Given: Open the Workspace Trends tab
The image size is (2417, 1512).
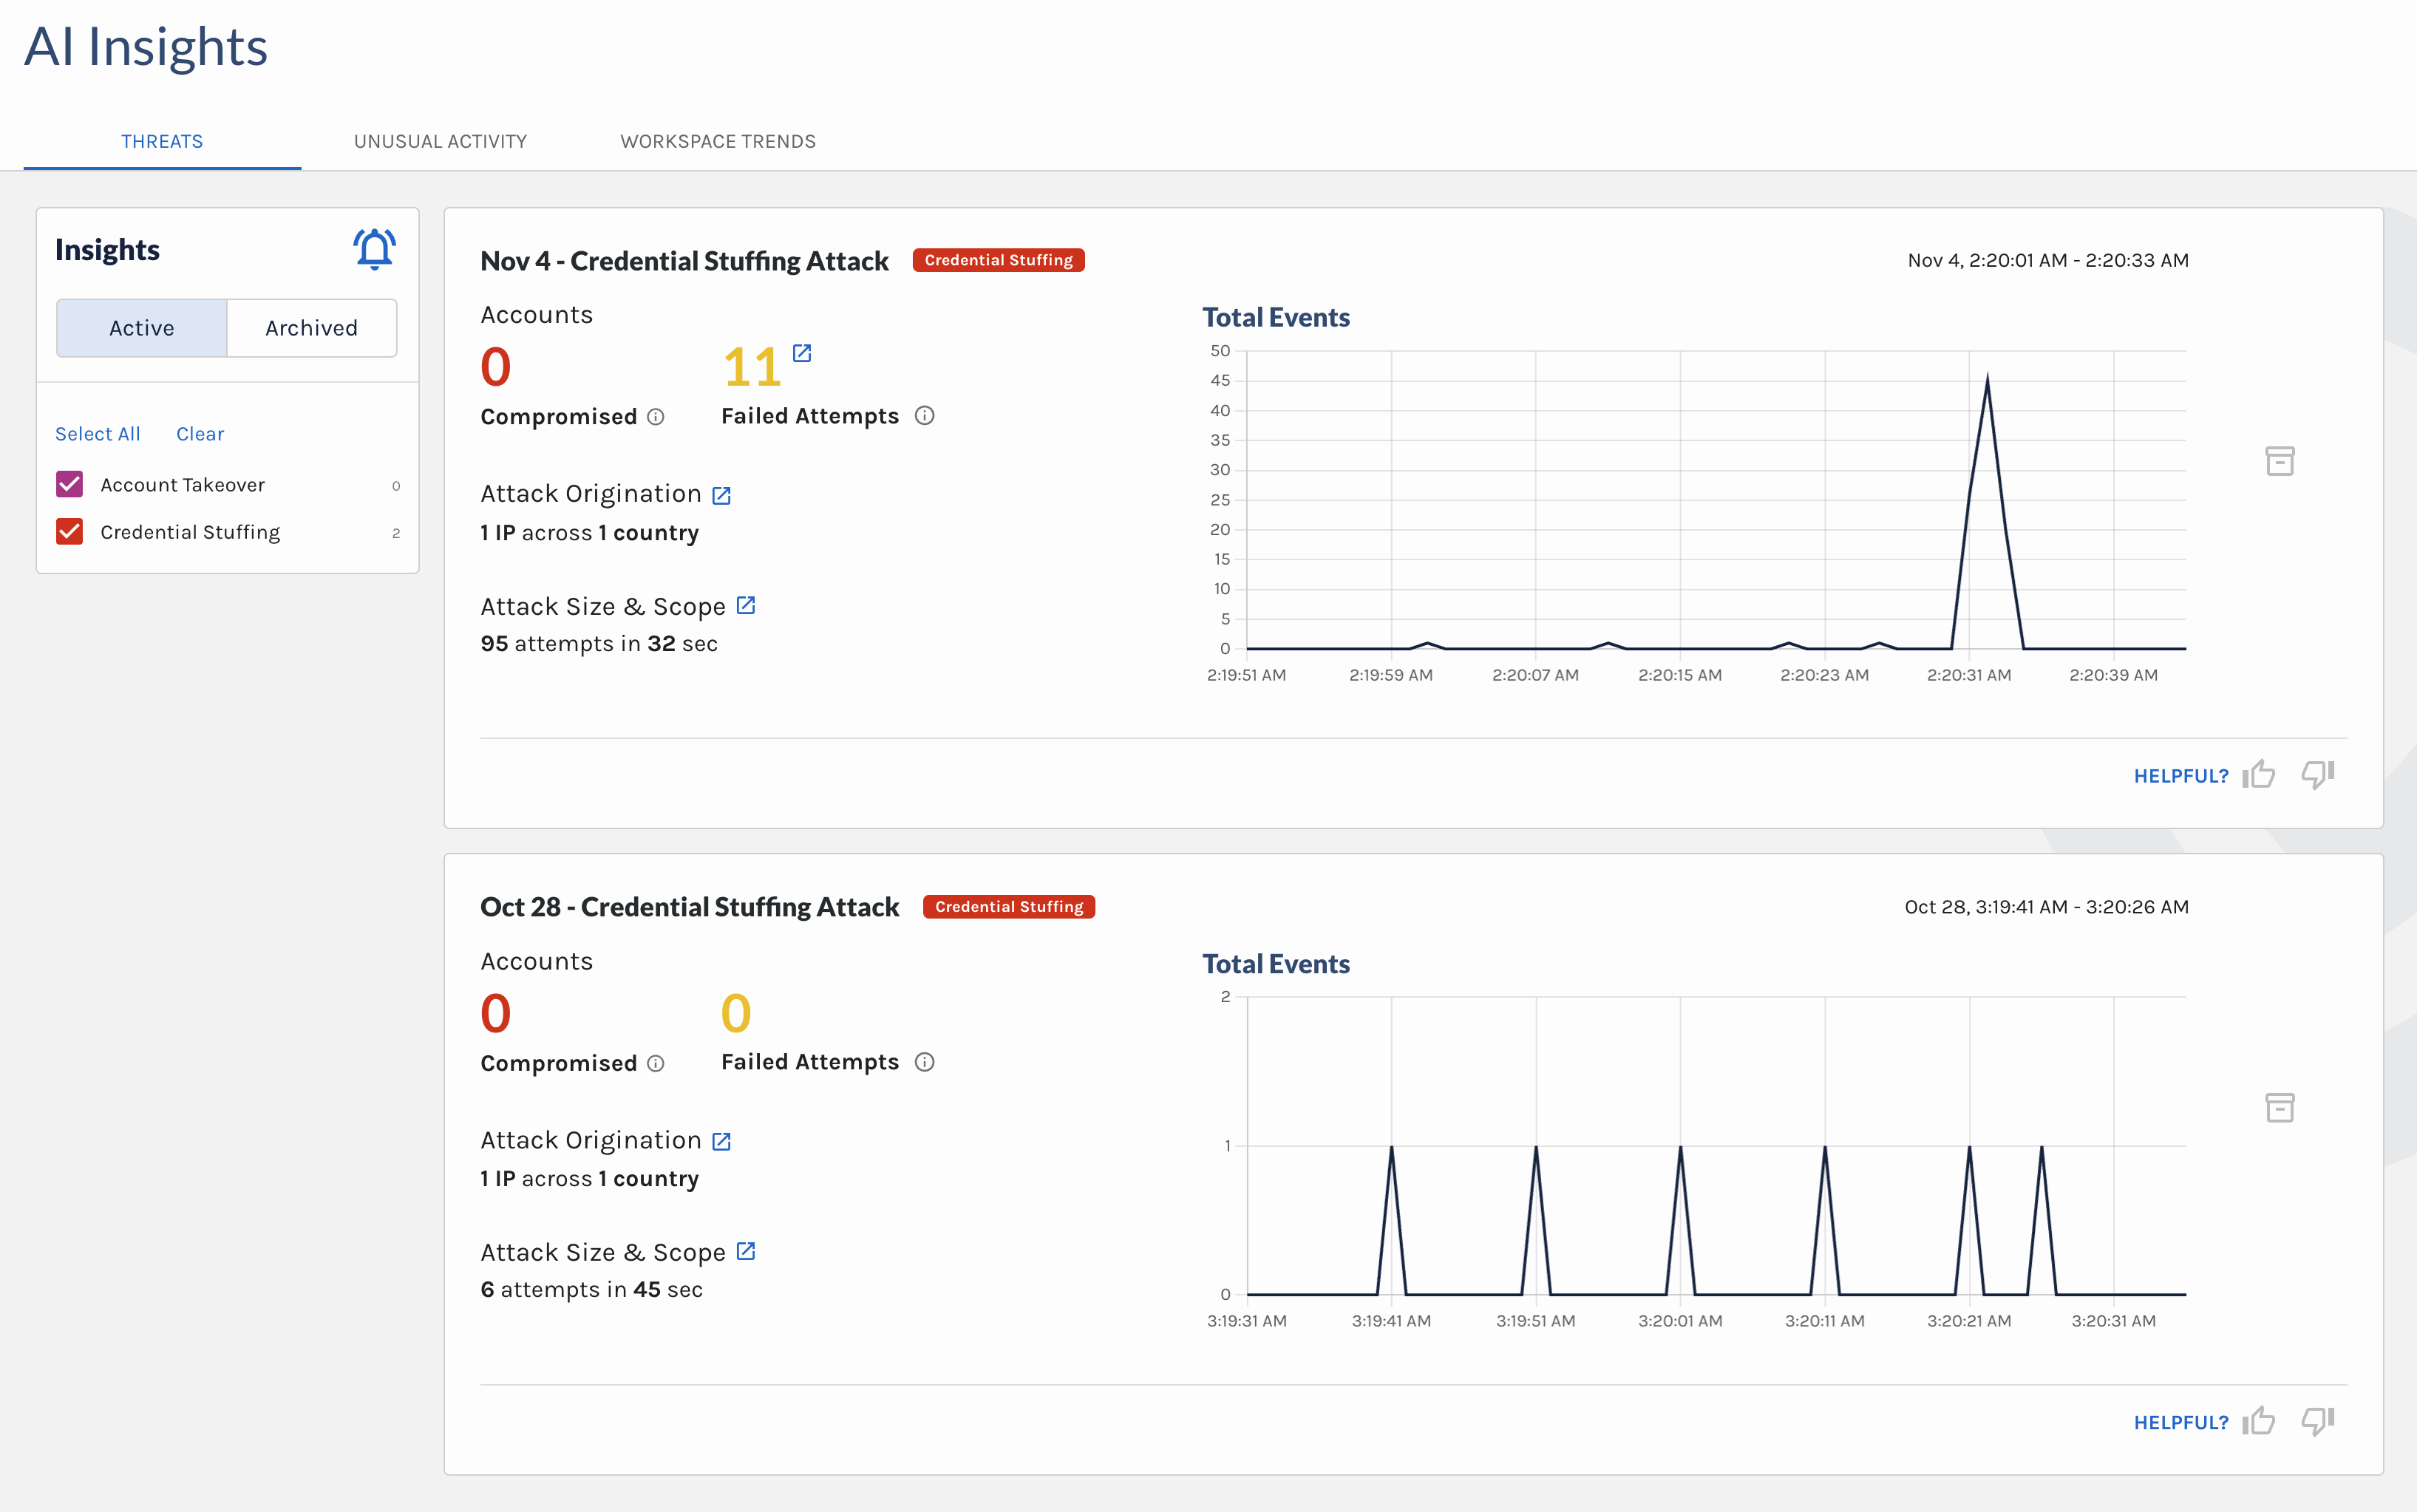Looking at the screenshot, I should click(x=718, y=142).
